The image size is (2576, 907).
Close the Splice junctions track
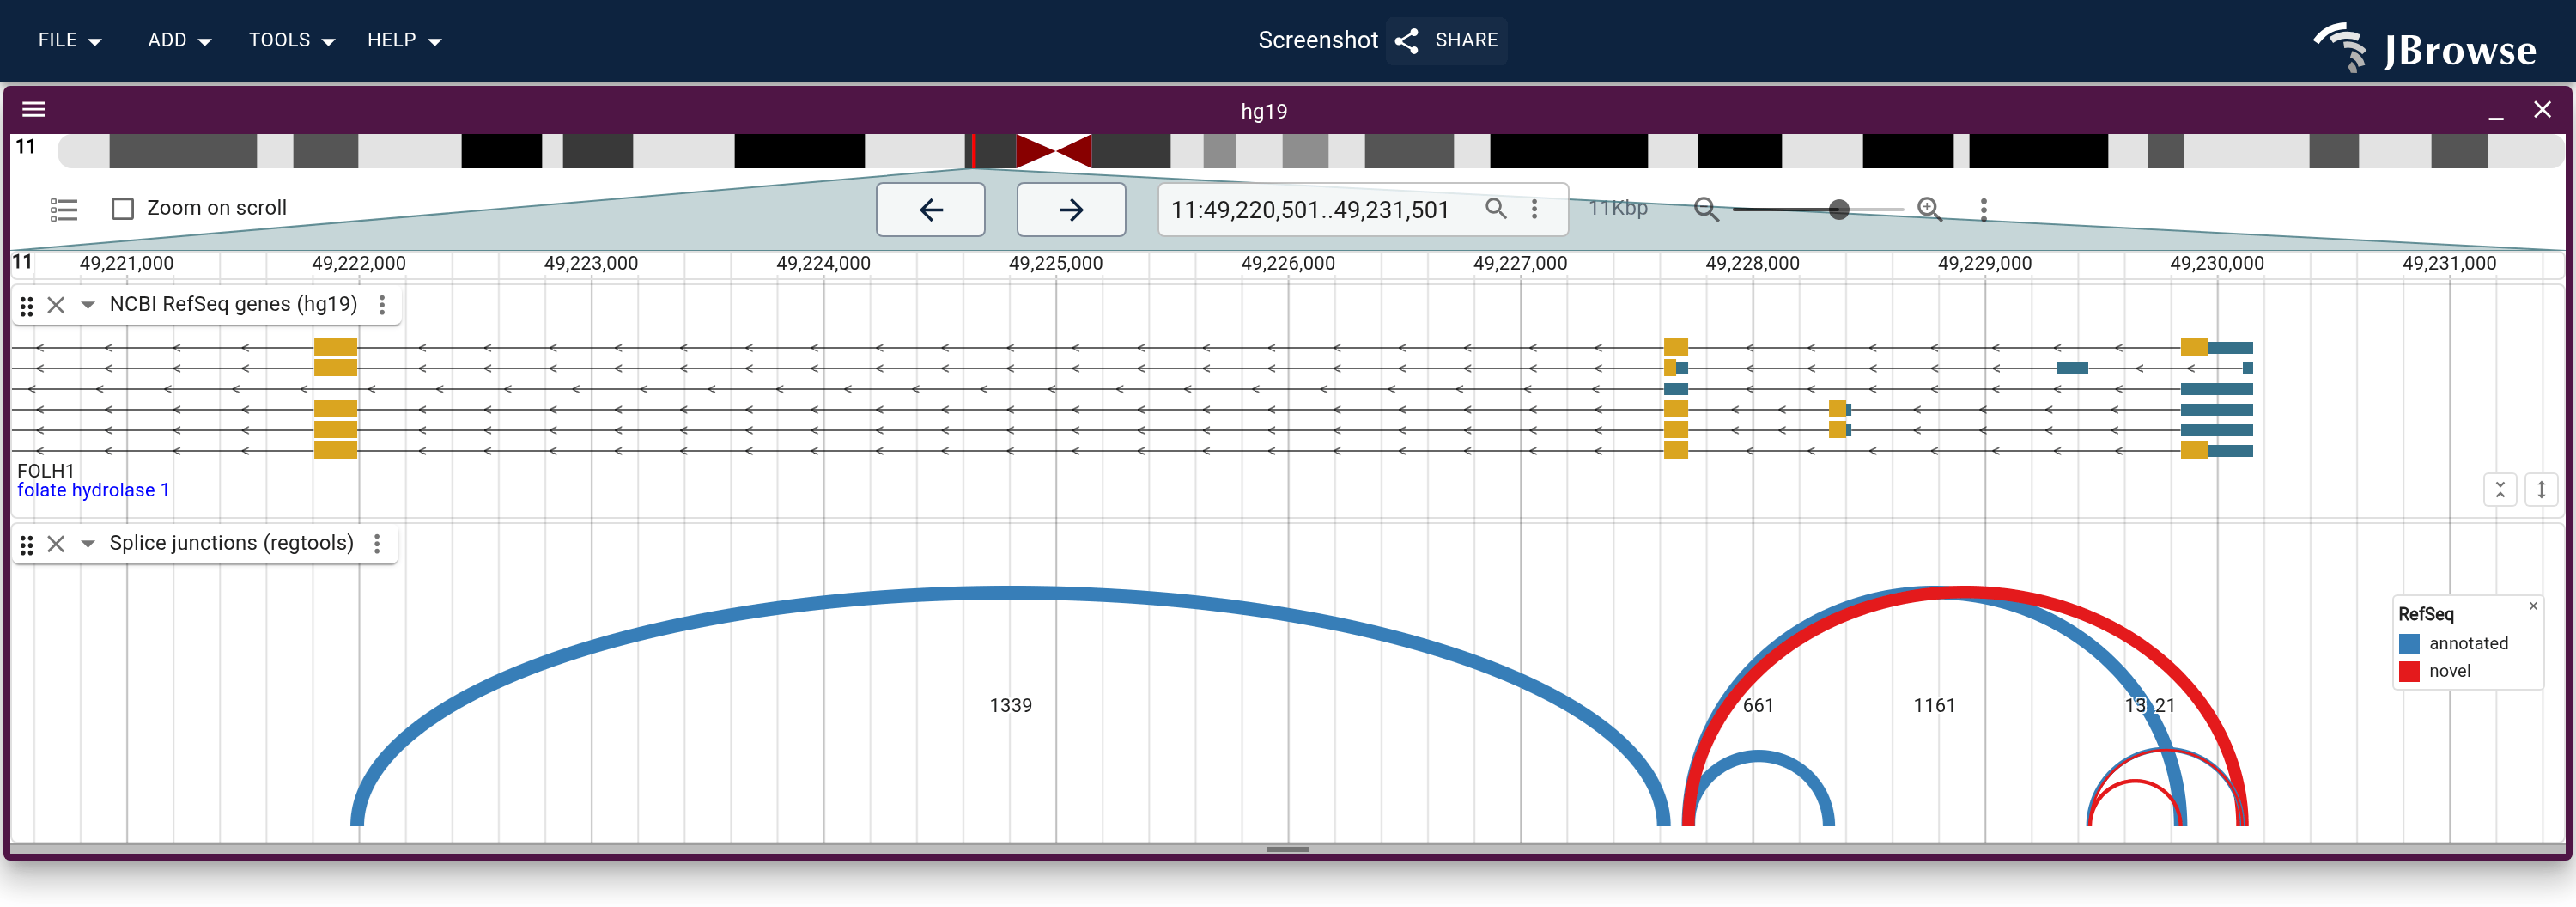coord(56,543)
